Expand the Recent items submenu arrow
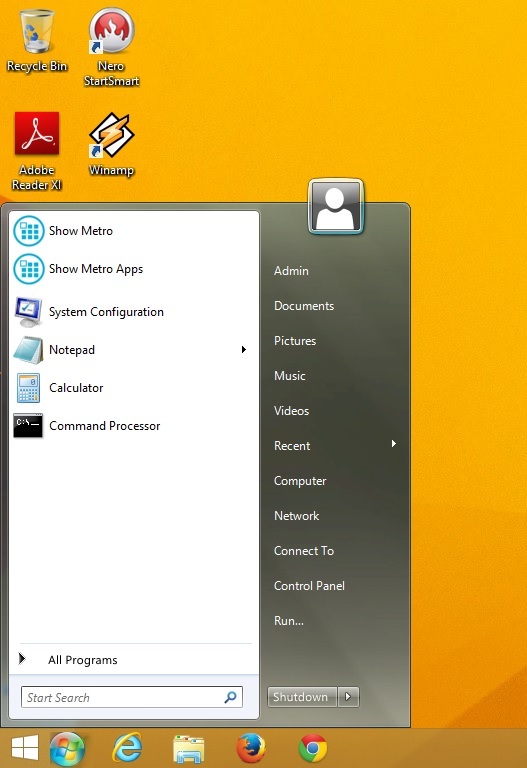527x768 pixels. click(393, 444)
